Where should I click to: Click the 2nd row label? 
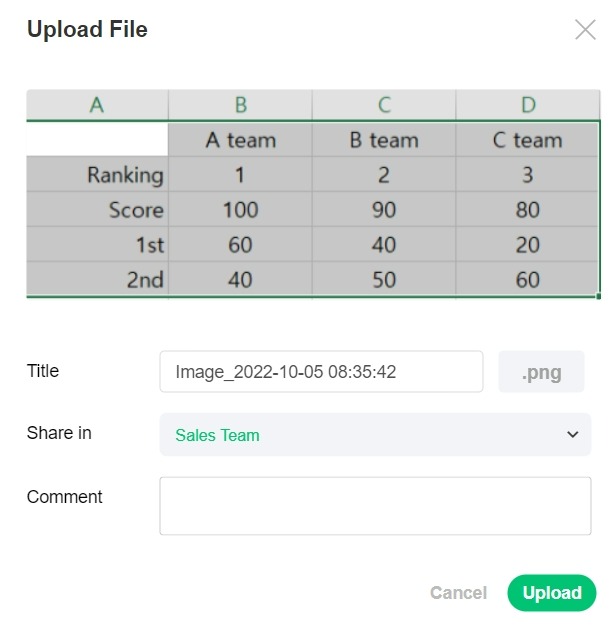point(145,280)
